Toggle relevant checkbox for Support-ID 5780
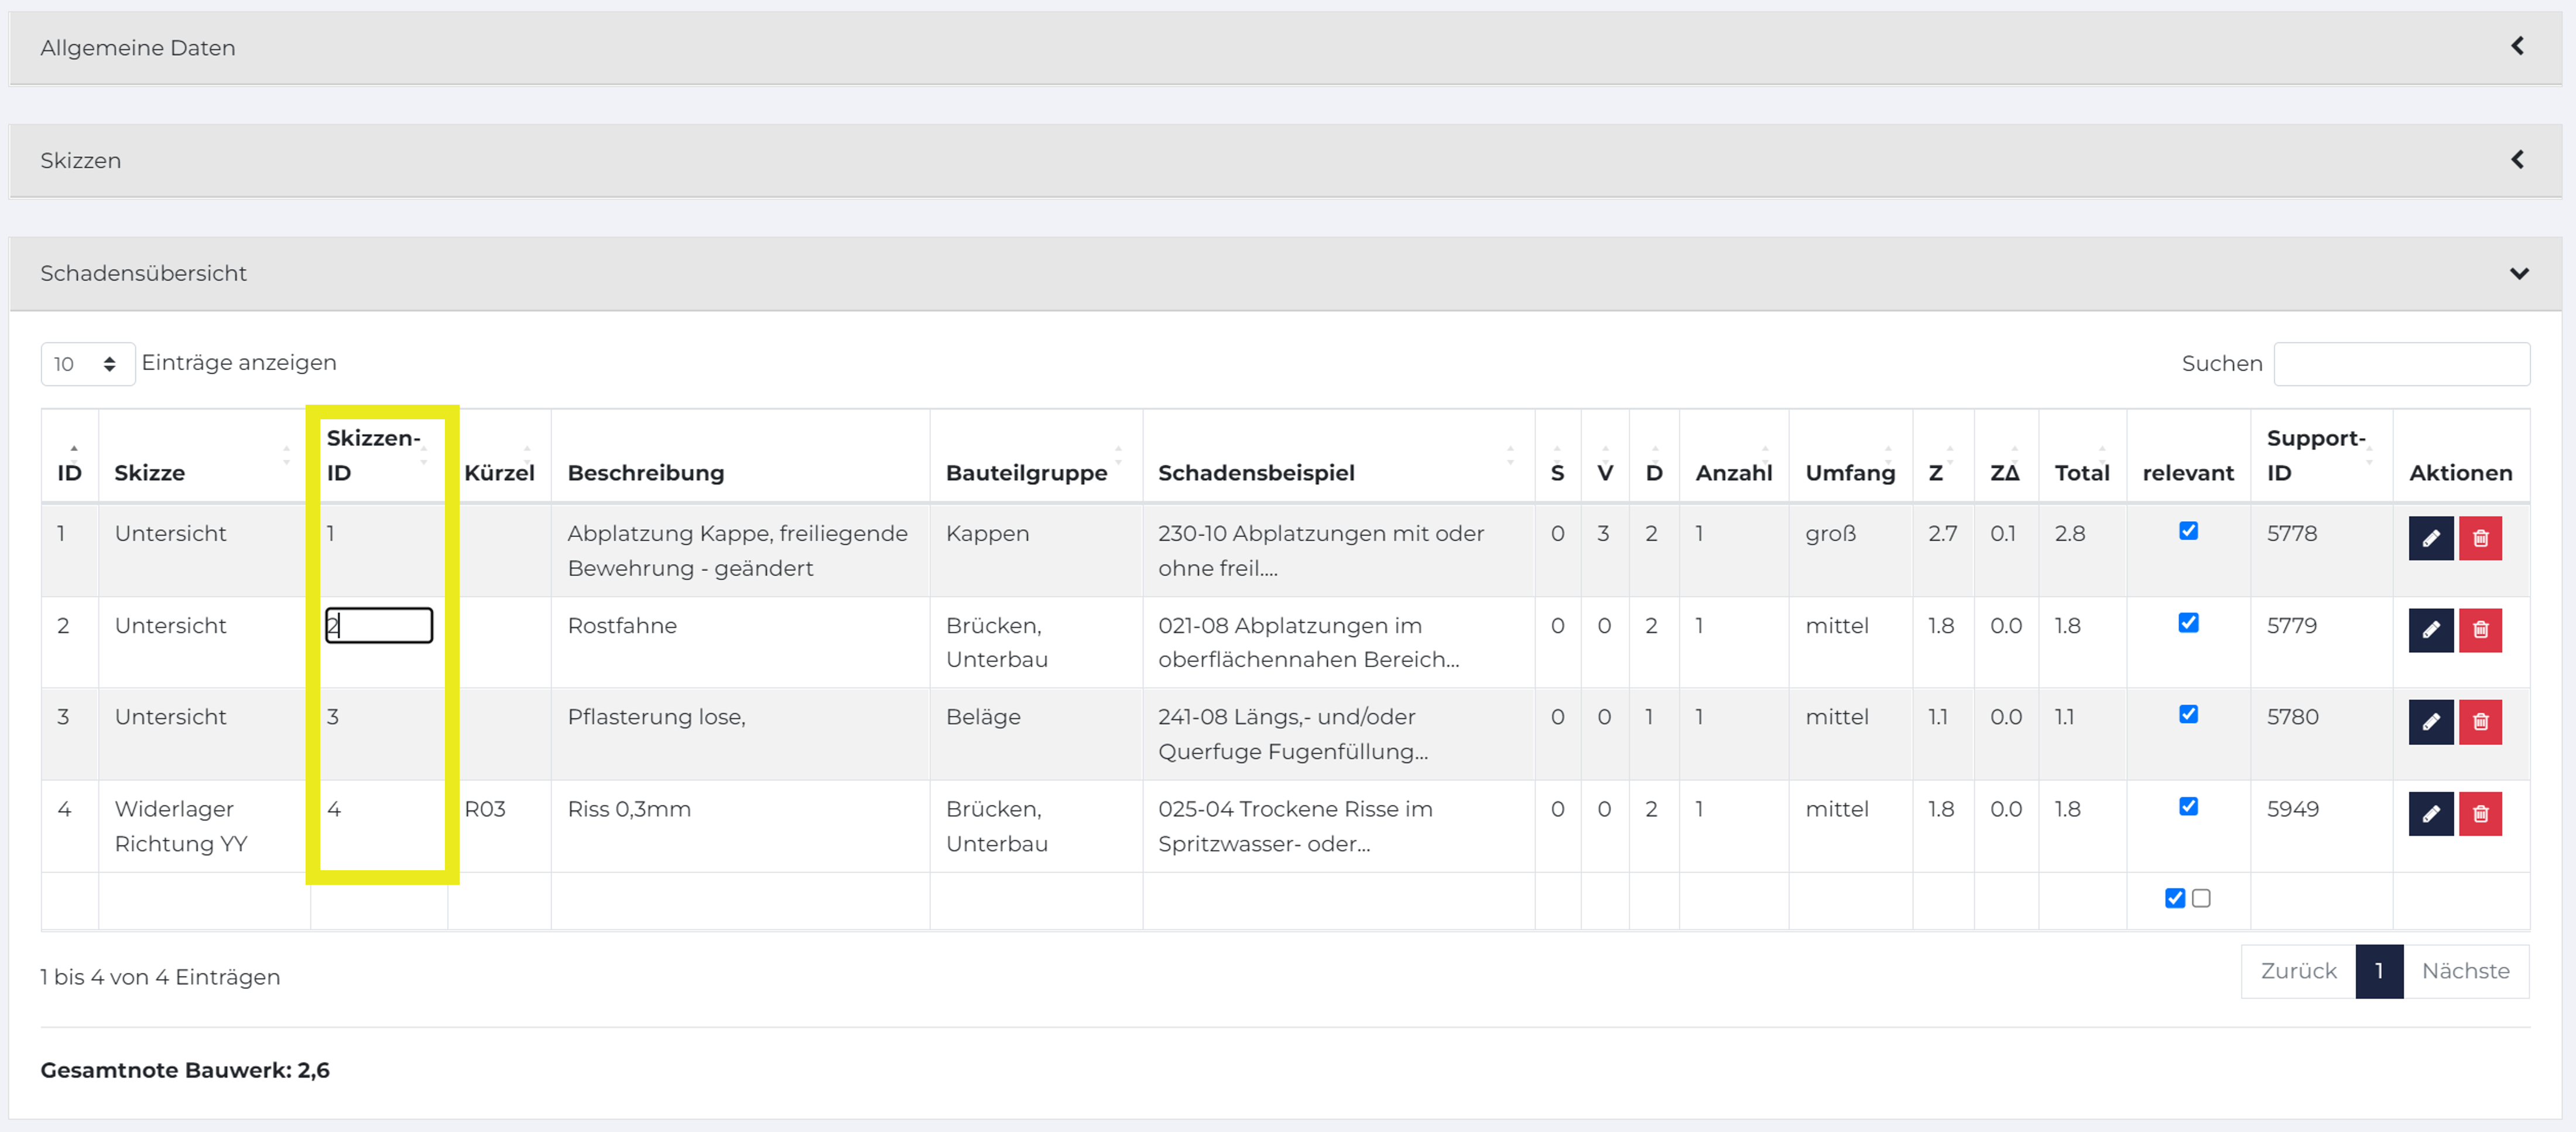This screenshot has height=1132, width=2576. click(x=2188, y=714)
